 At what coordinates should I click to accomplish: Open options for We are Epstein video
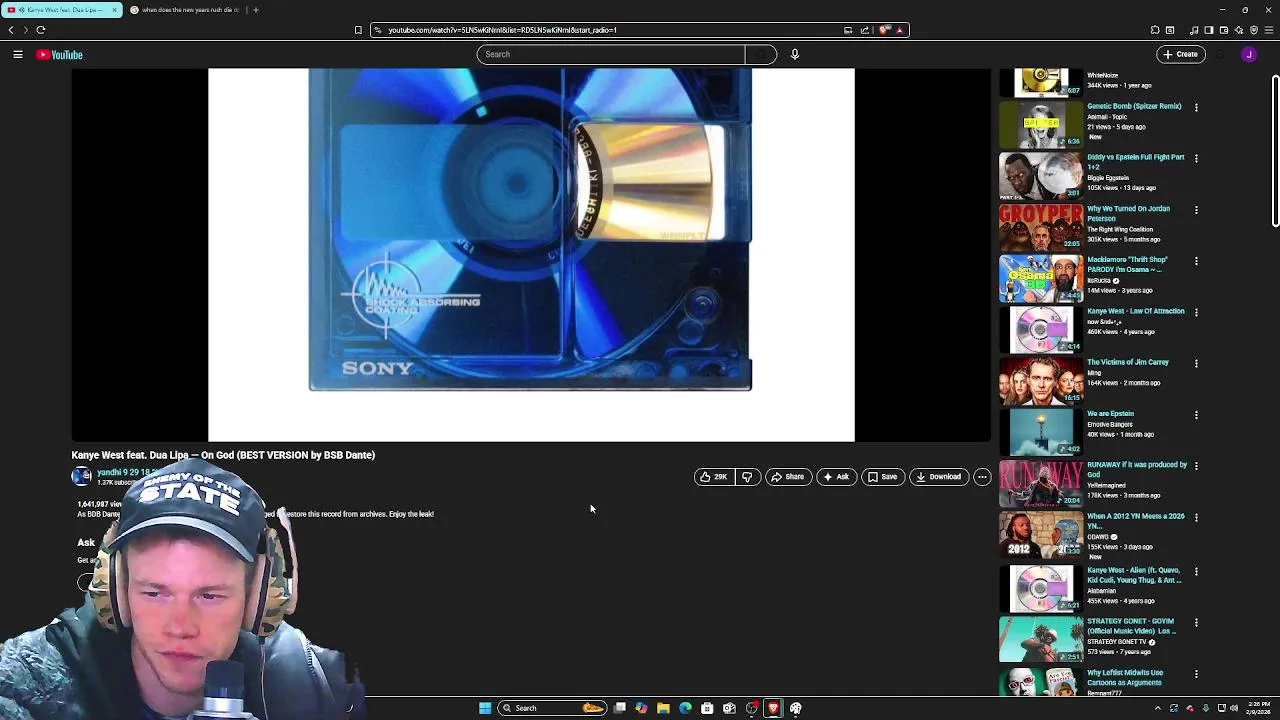[x=1196, y=414]
